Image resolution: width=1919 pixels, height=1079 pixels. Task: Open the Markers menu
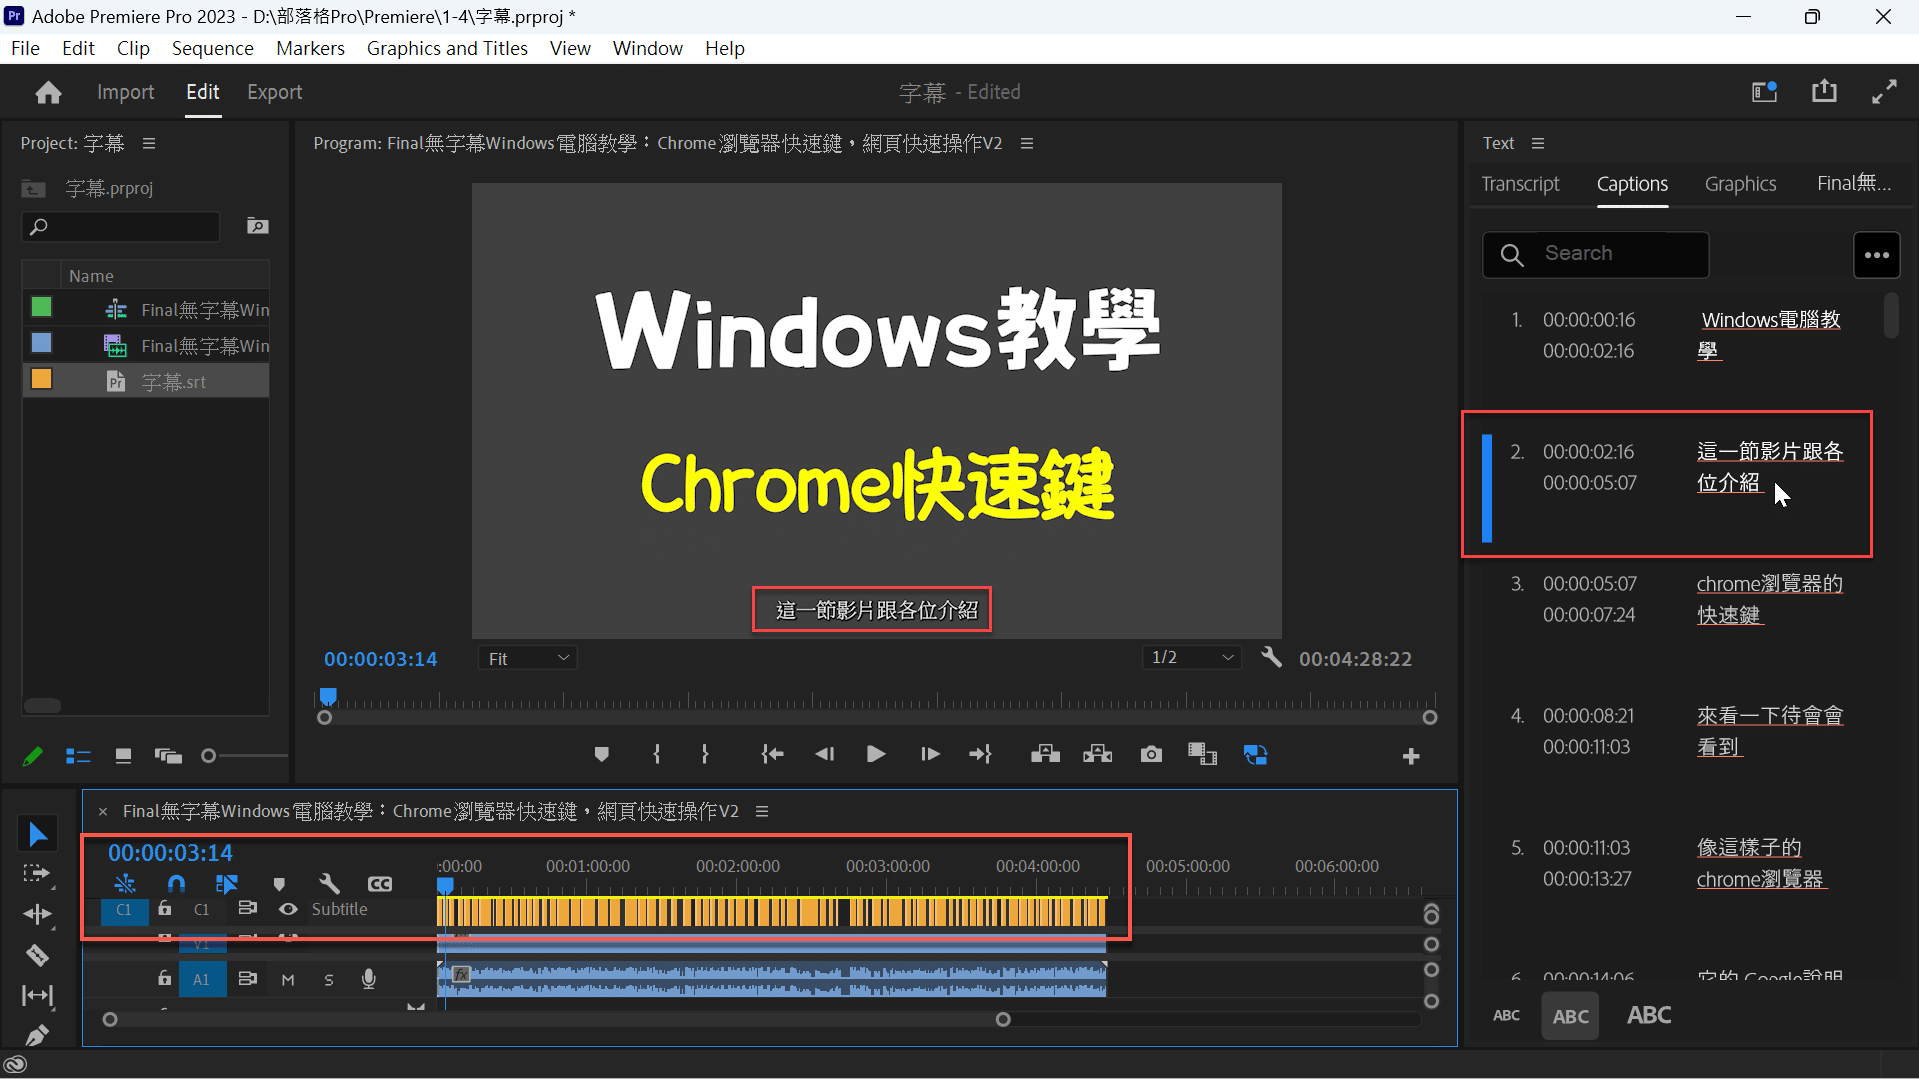point(310,48)
